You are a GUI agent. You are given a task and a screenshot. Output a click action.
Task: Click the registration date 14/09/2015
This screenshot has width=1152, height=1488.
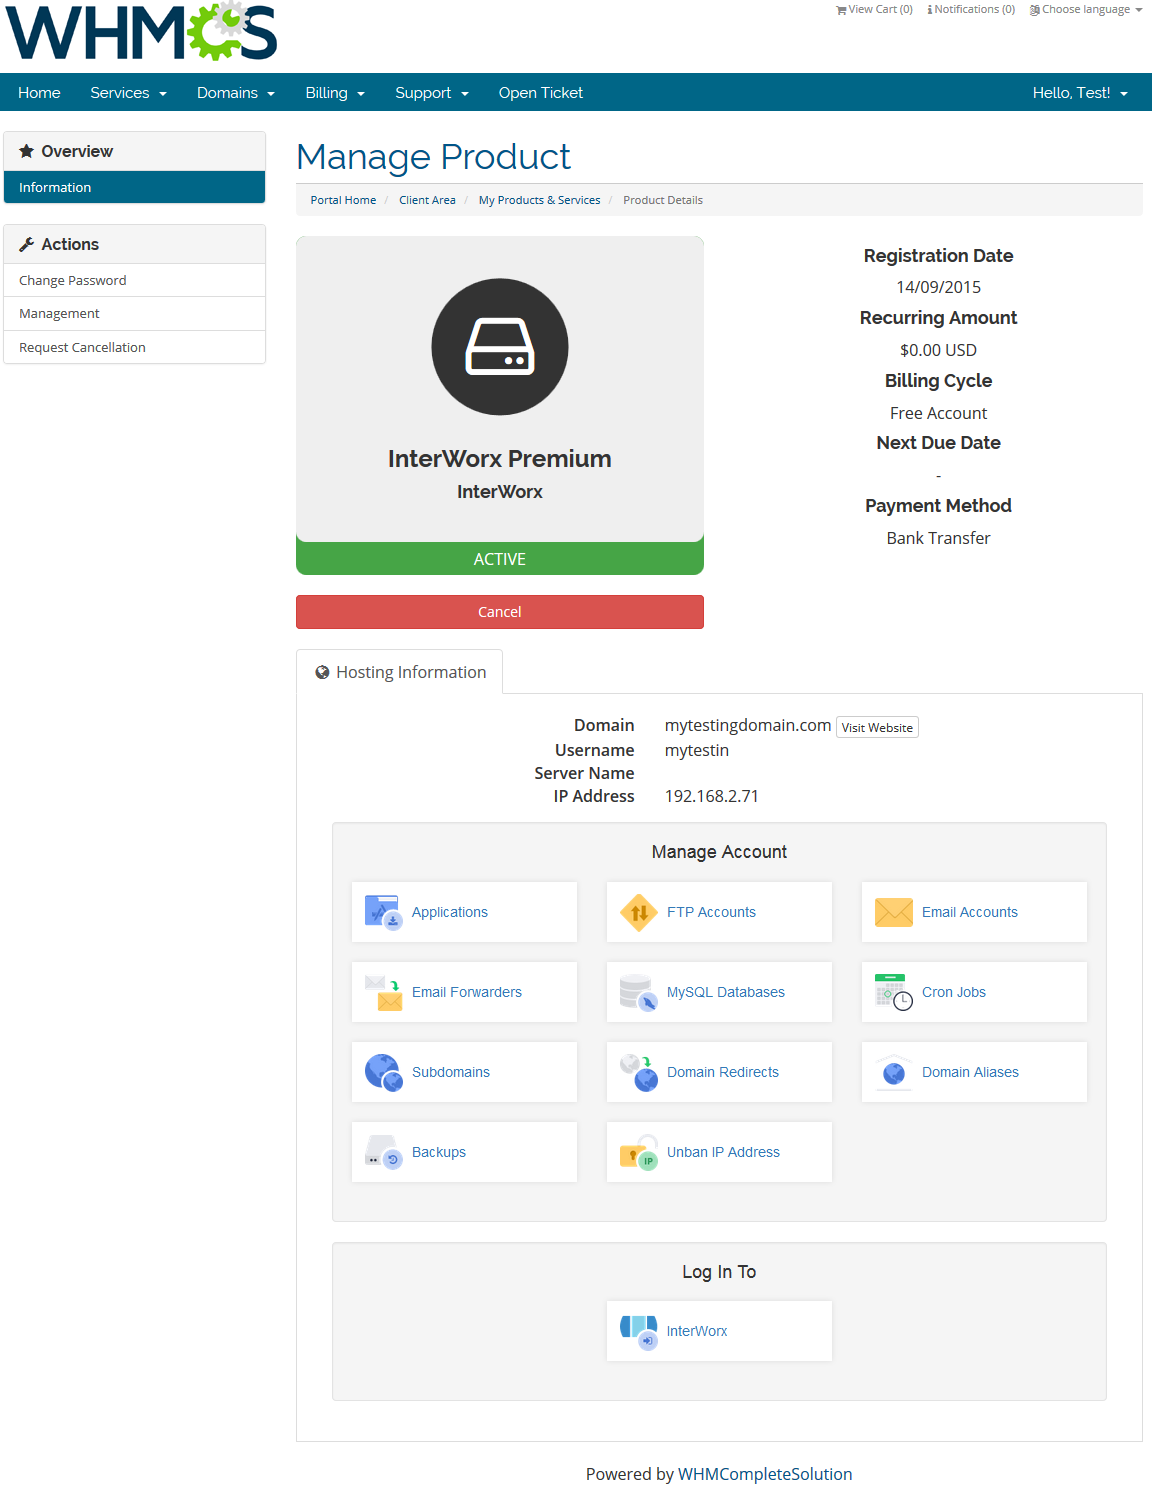click(938, 287)
